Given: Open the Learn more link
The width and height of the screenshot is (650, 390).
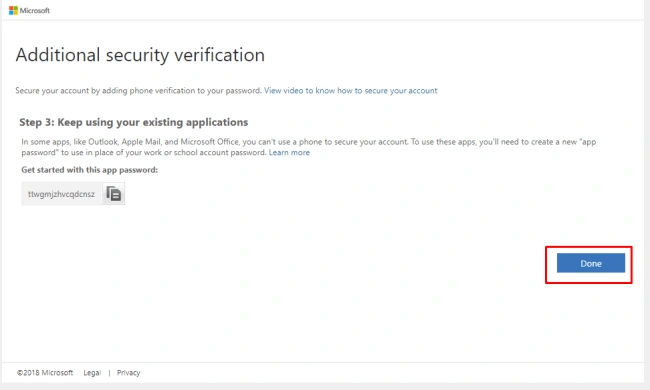Looking at the screenshot, I should pos(289,153).
